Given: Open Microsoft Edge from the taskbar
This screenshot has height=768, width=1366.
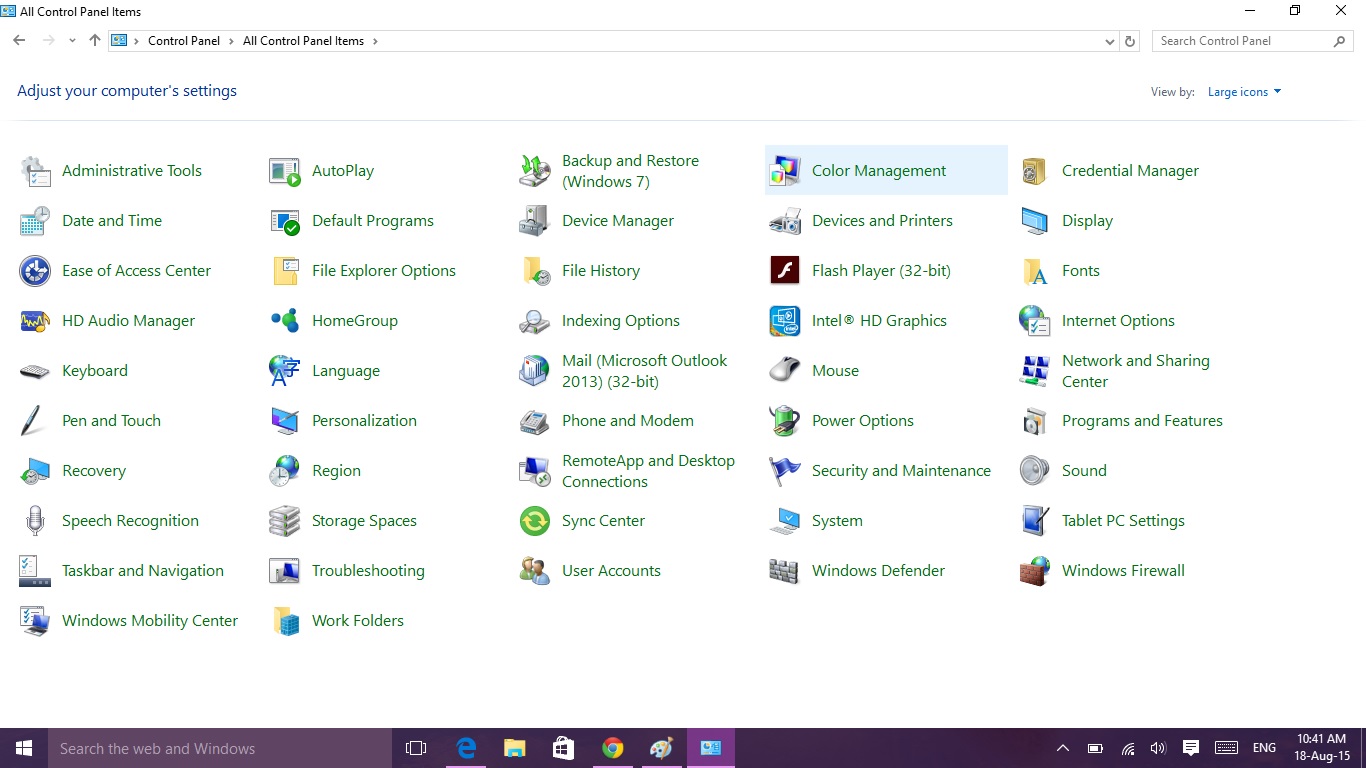Looking at the screenshot, I should tap(466, 748).
